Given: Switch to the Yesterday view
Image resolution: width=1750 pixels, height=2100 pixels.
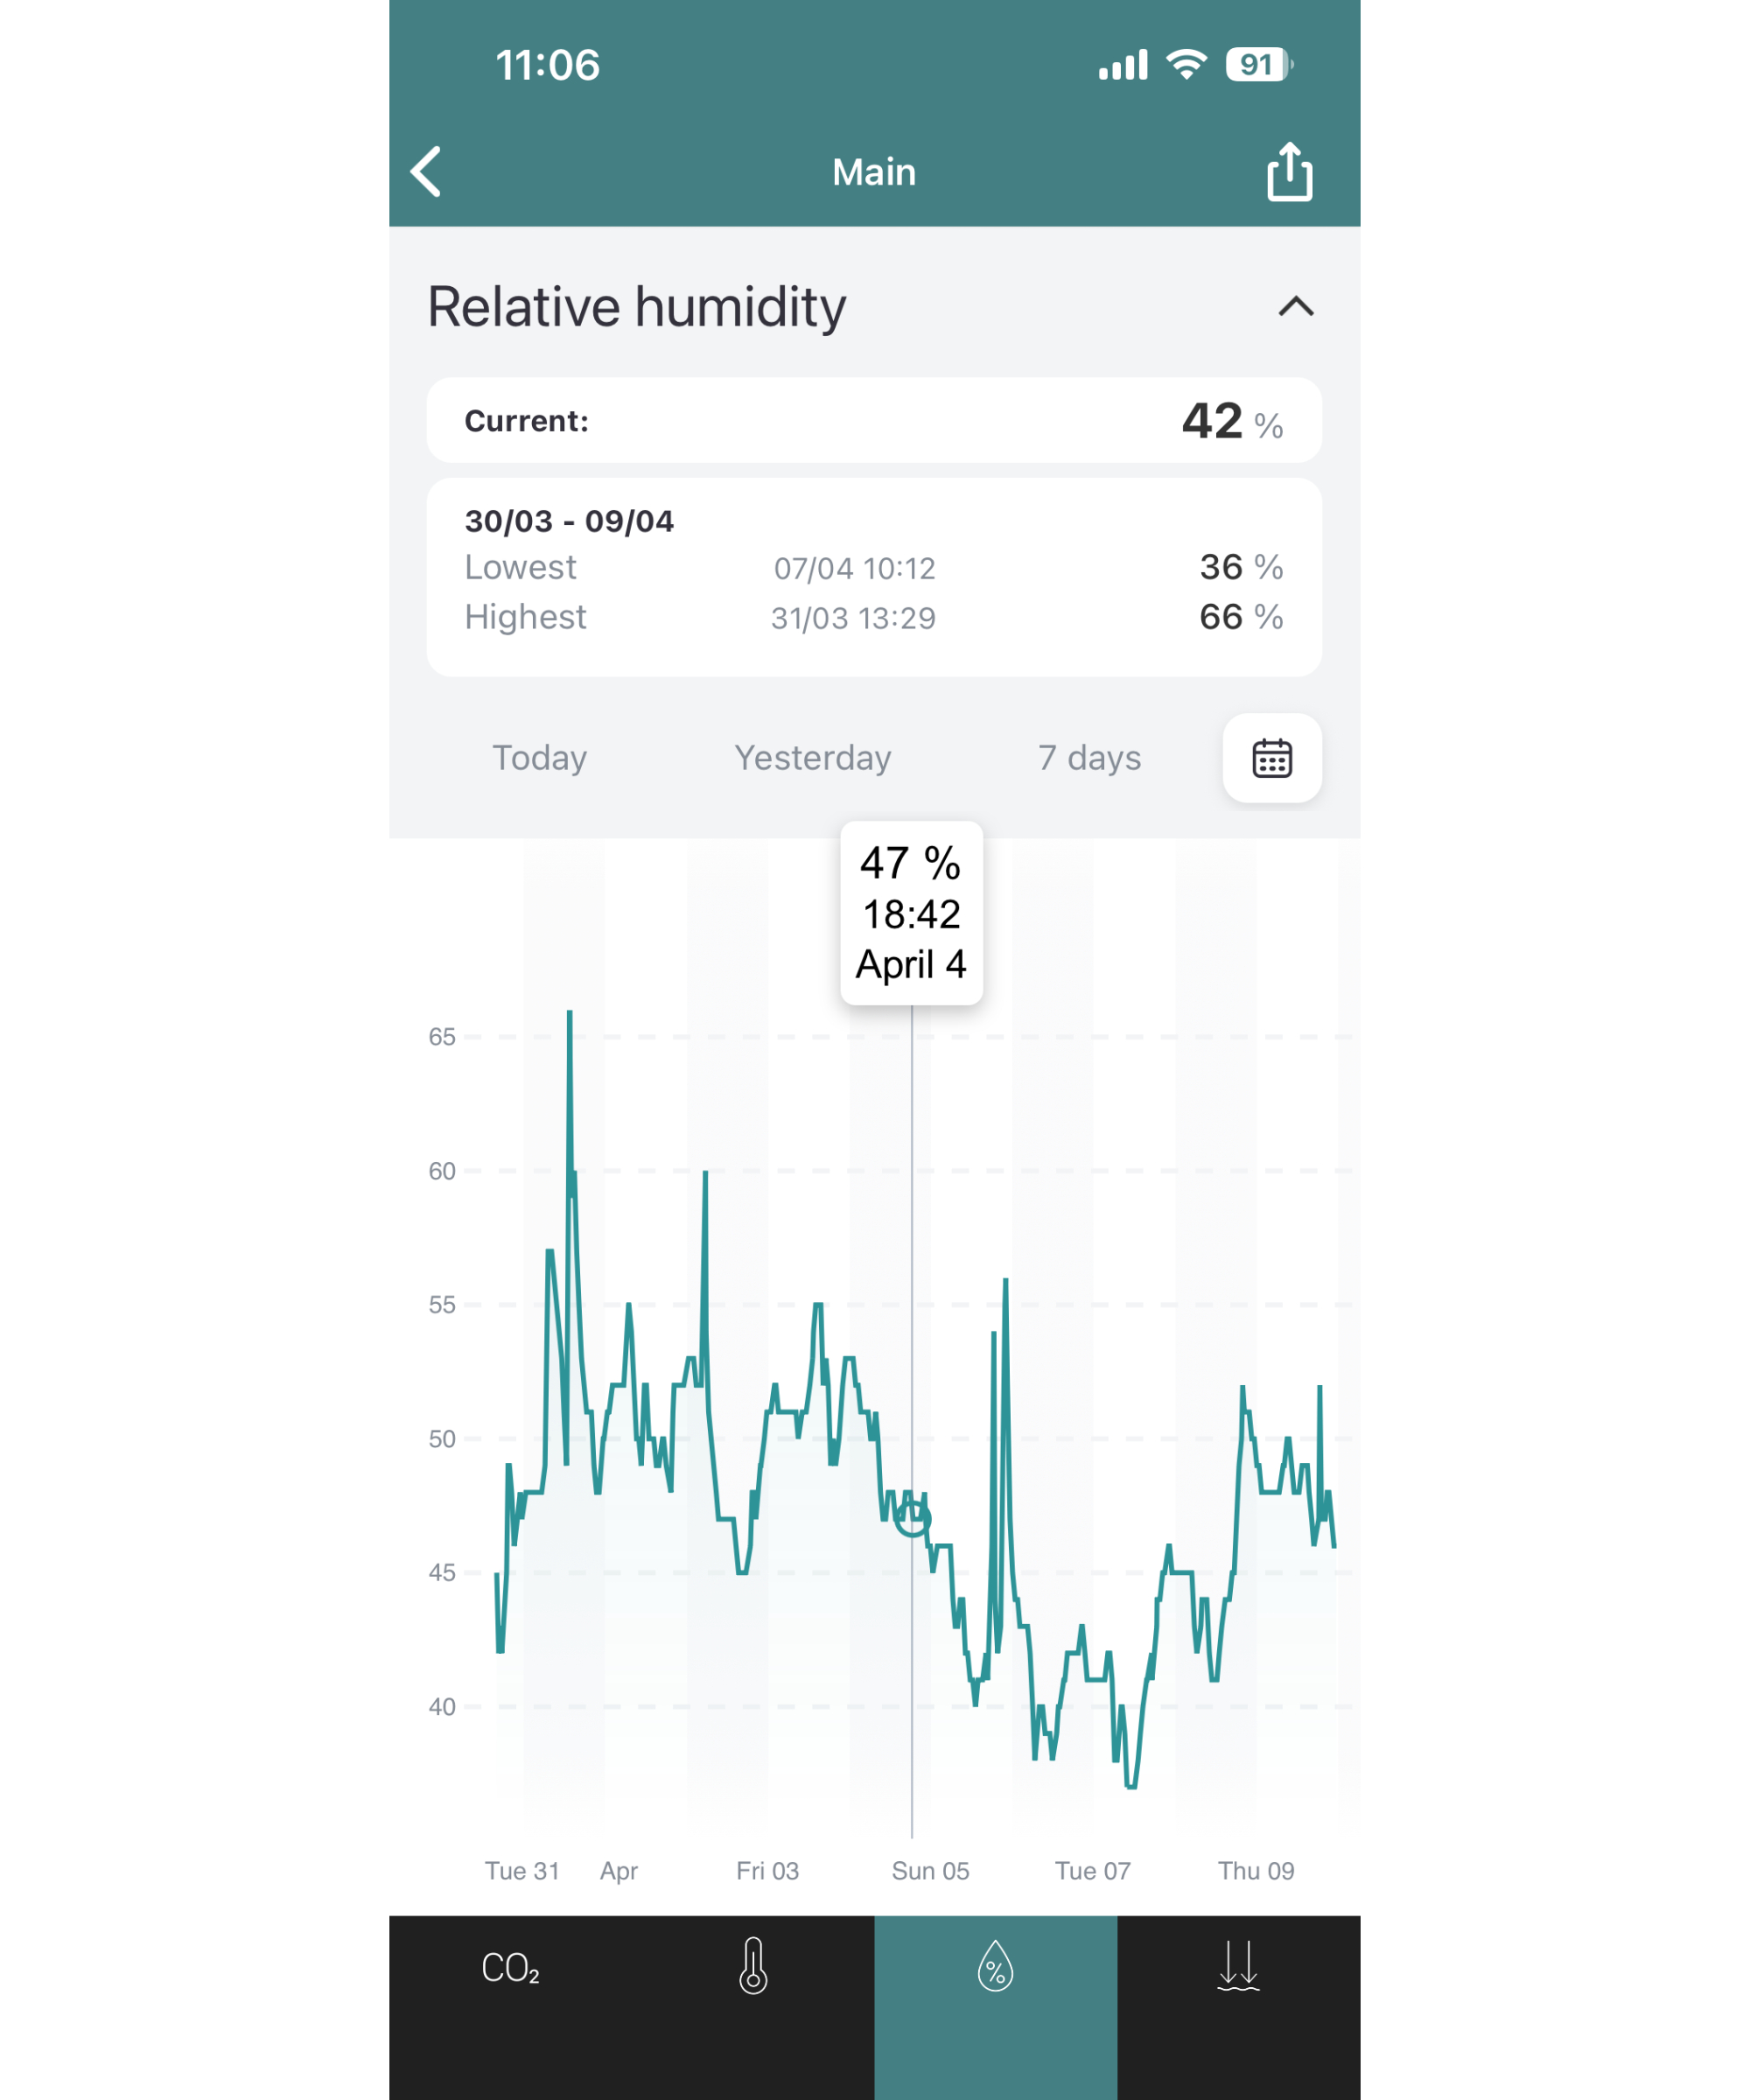Looking at the screenshot, I should [x=813, y=758].
